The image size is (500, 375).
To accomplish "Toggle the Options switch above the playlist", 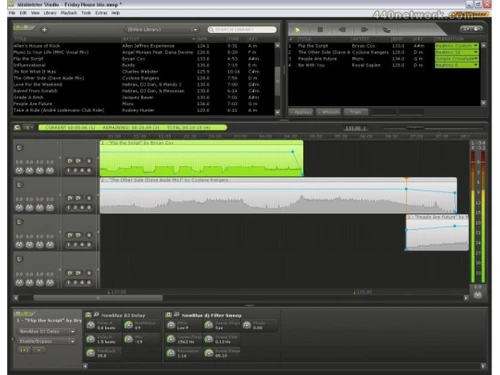I will coord(471,29).
